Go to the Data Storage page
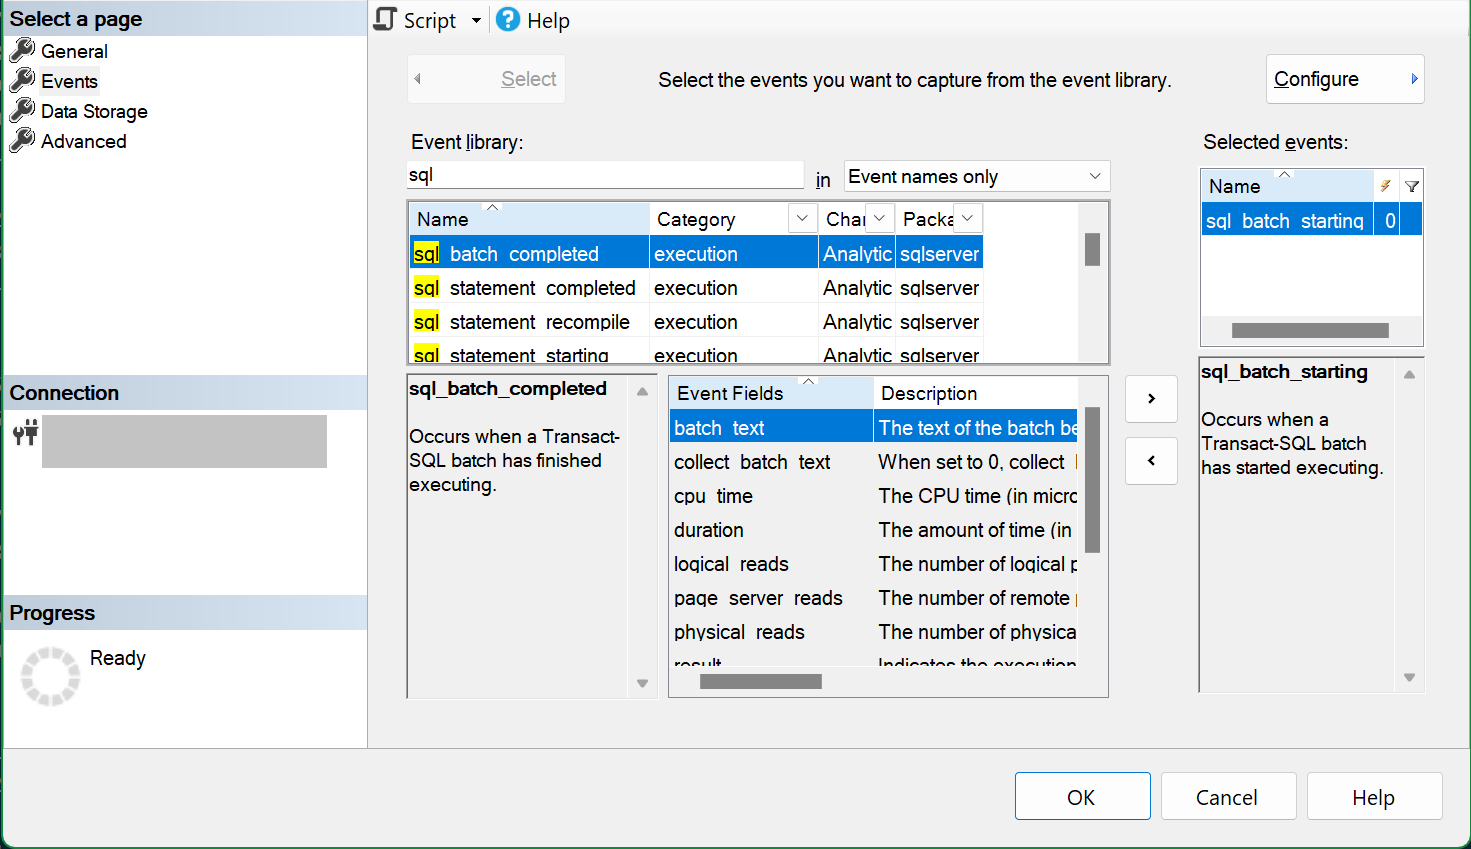Viewport: 1471px width, 849px height. coord(94,112)
